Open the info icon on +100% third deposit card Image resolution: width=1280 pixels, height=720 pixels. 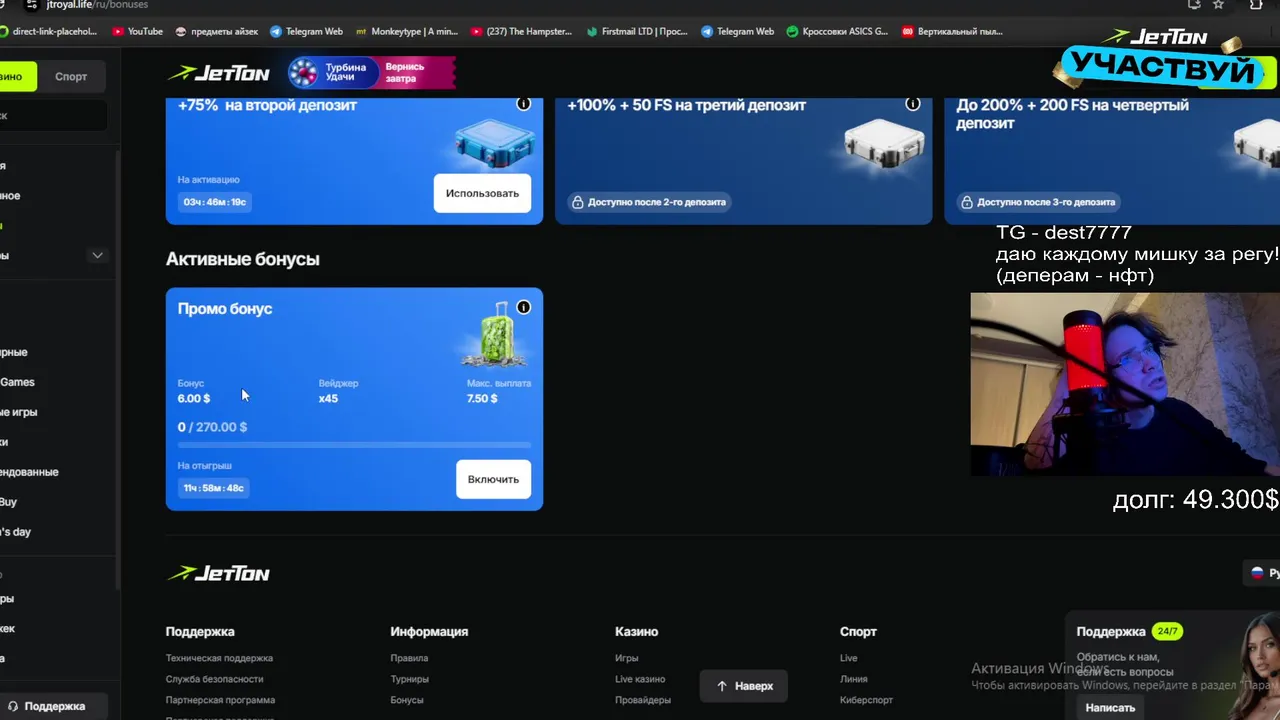[x=912, y=104]
